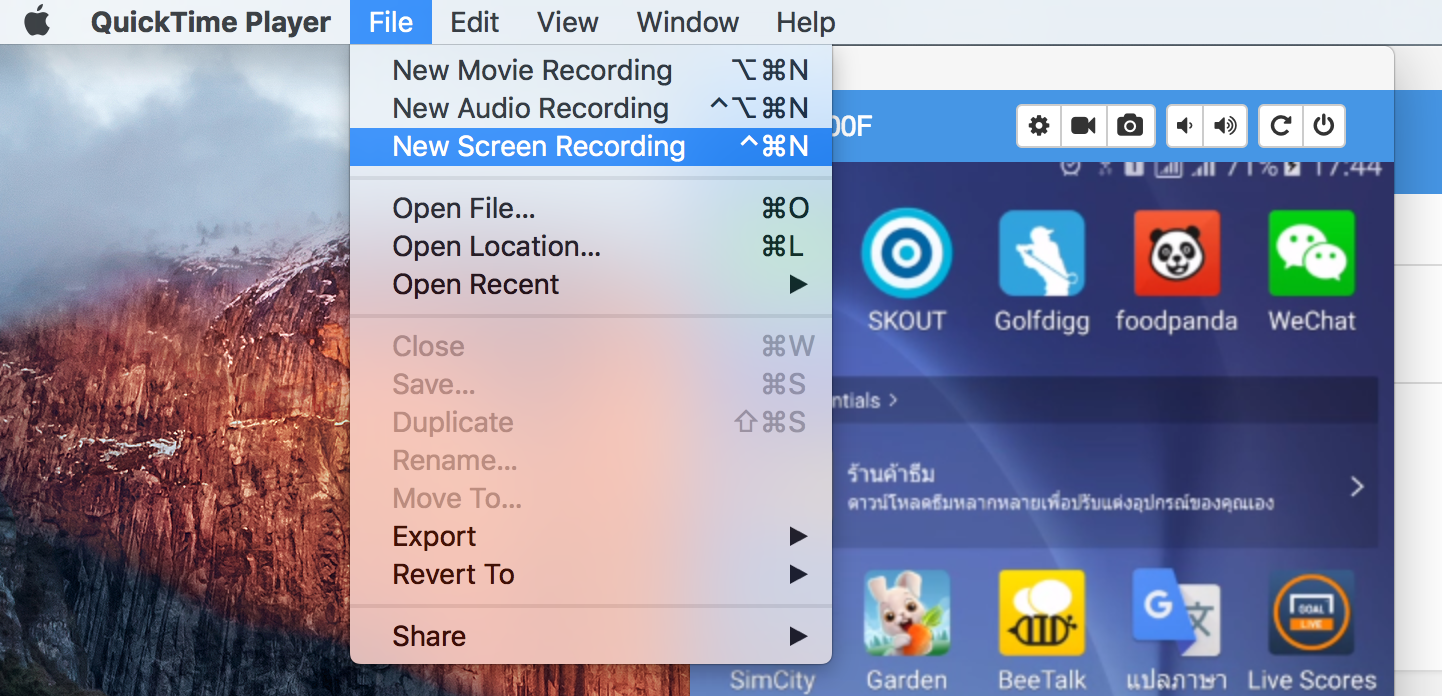Choose New Movie Recording
The width and height of the screenshot is (1442, 696).
point(591,70)
